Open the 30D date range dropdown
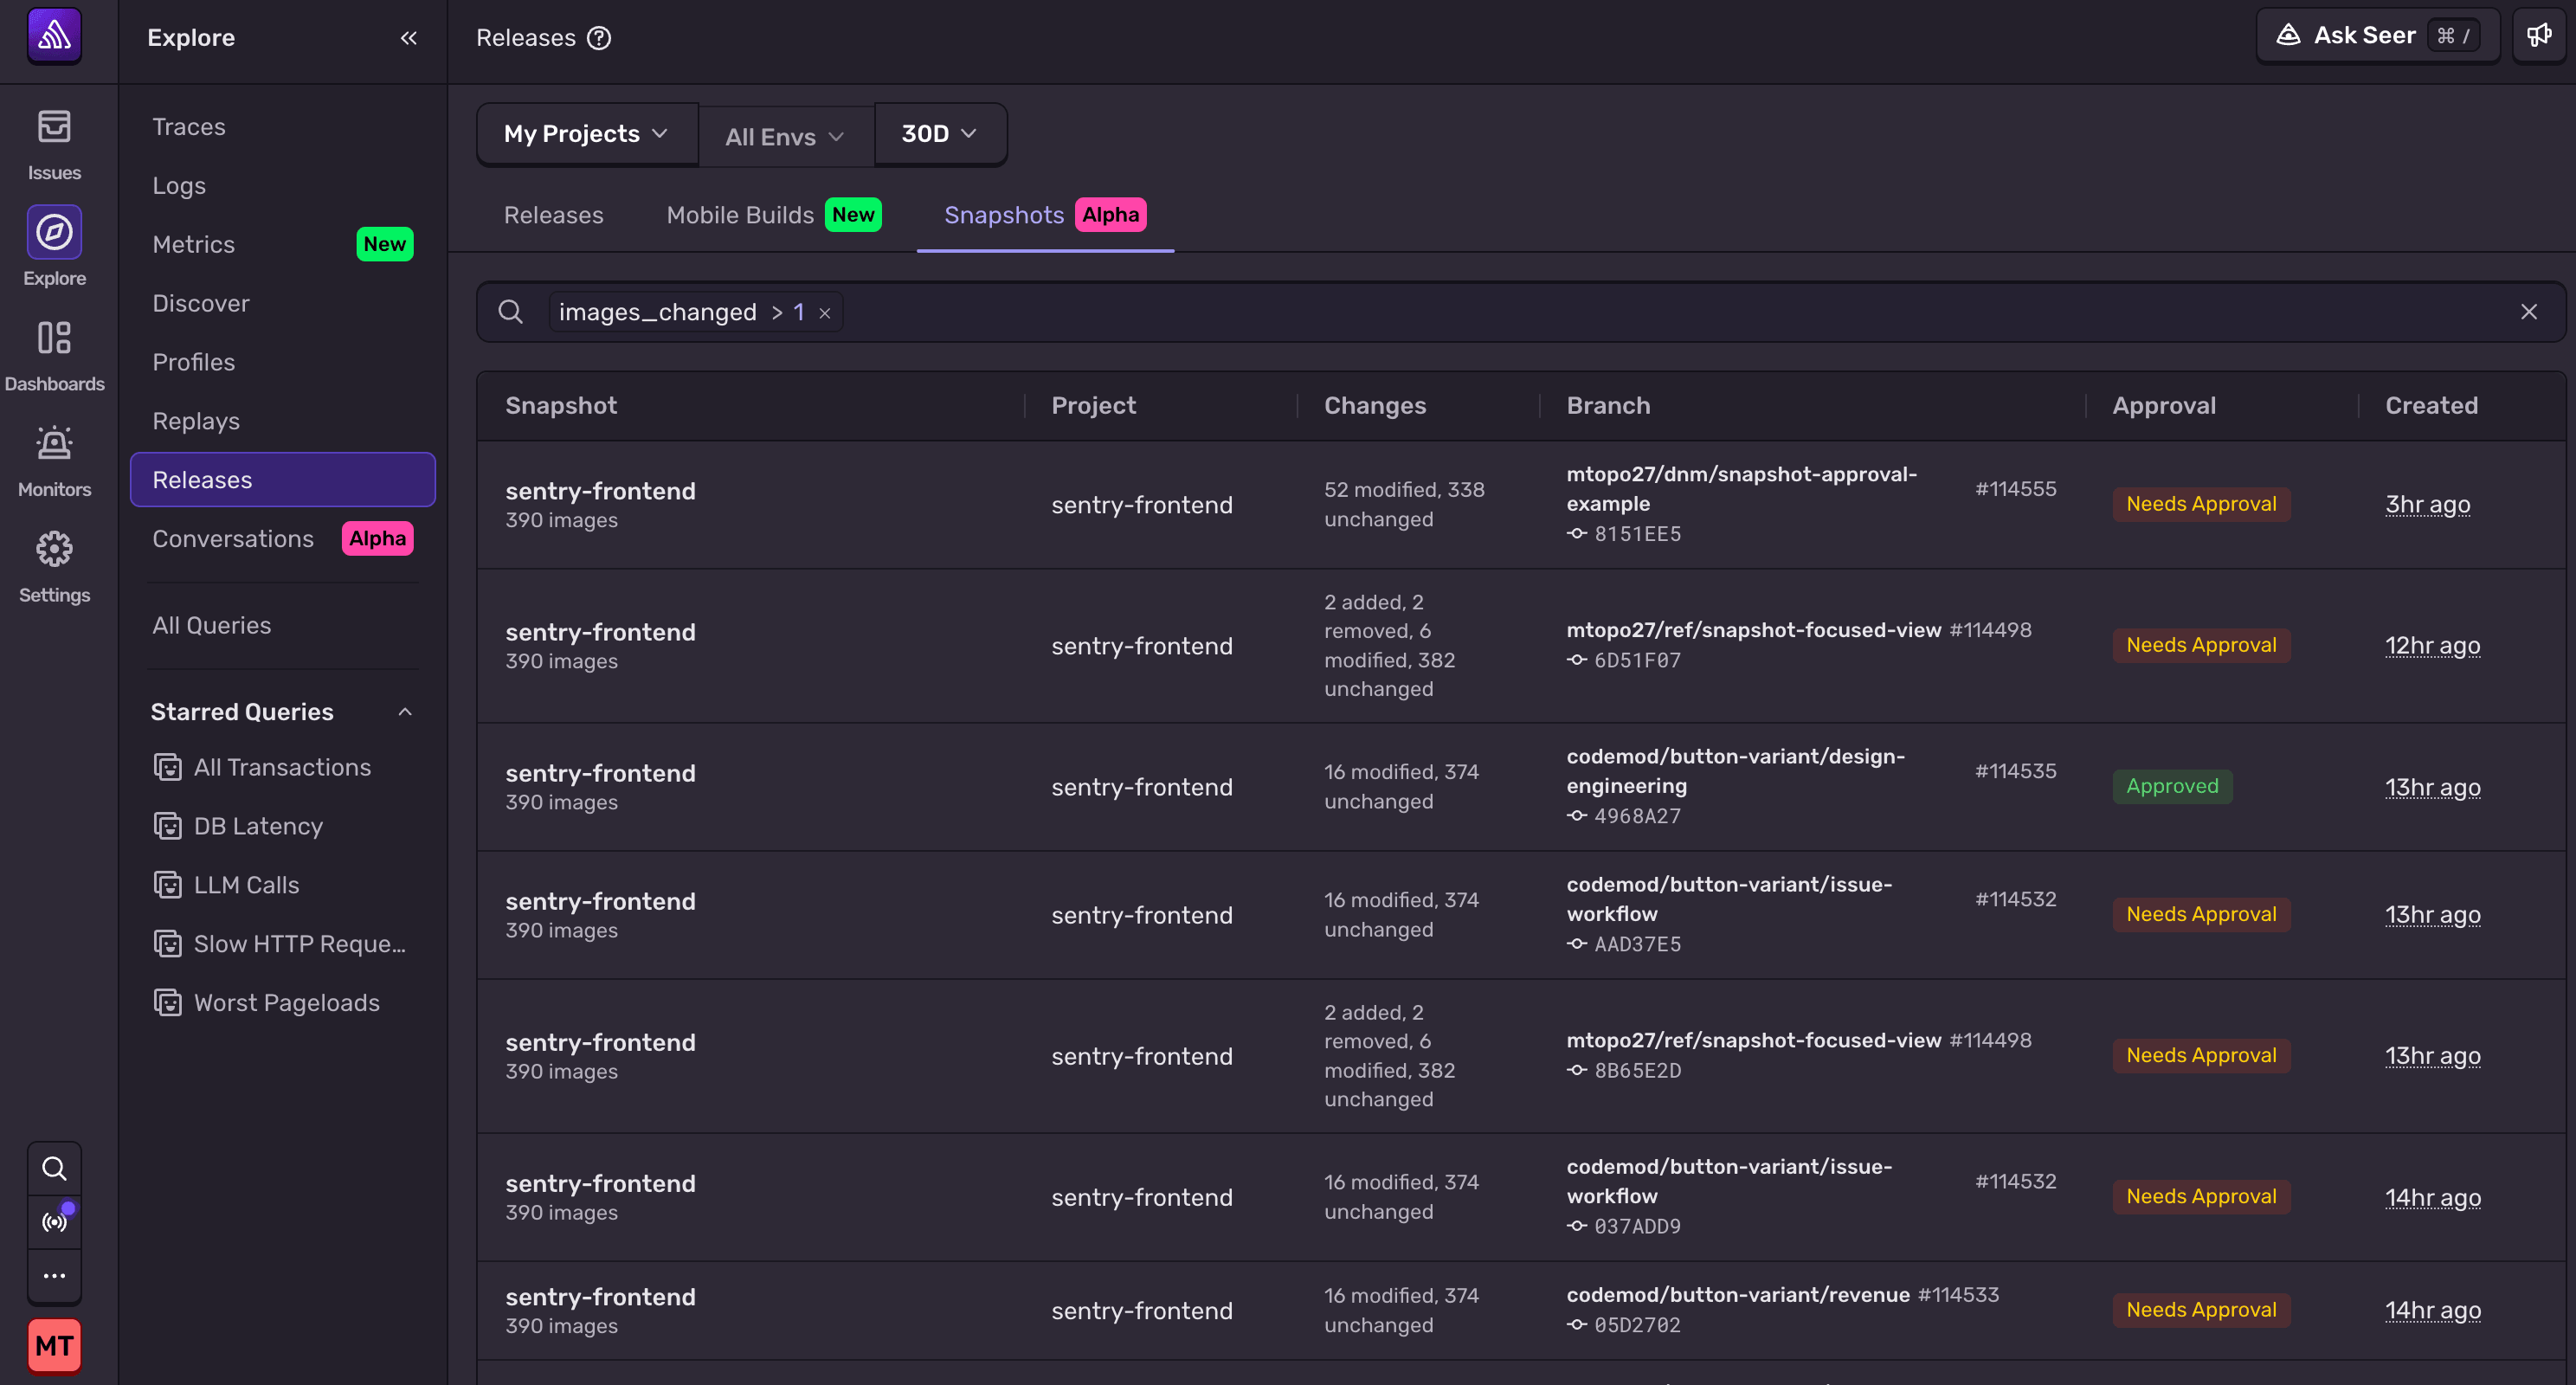 939,134
